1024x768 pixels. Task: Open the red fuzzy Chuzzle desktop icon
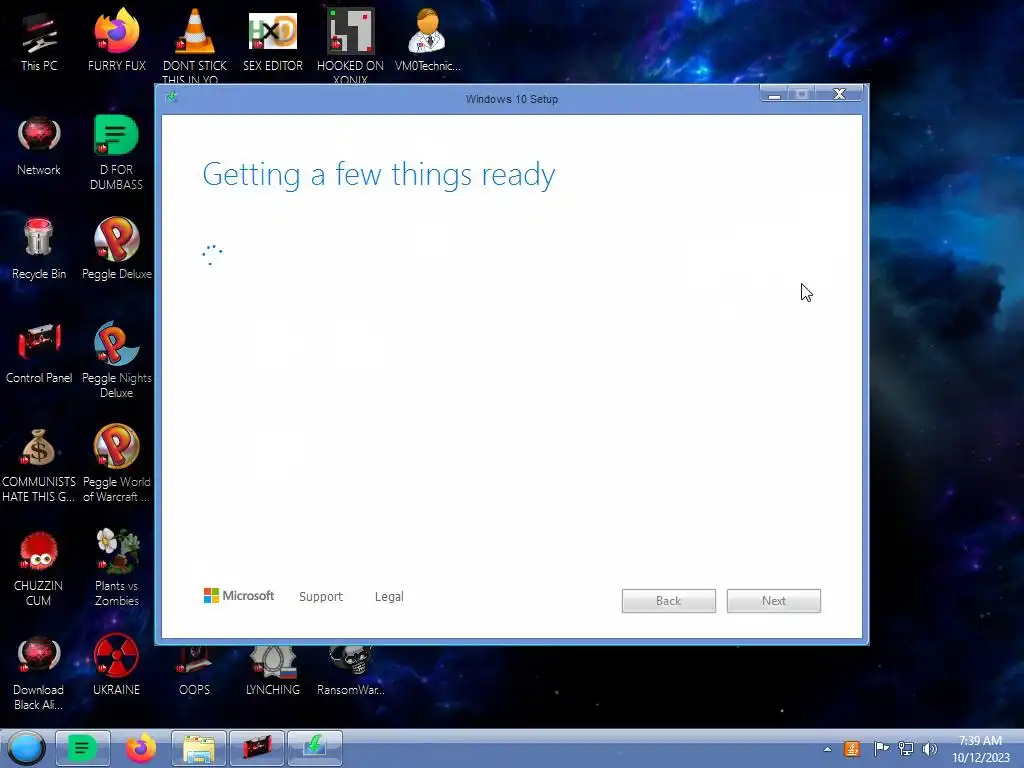(x=39, y=568)
